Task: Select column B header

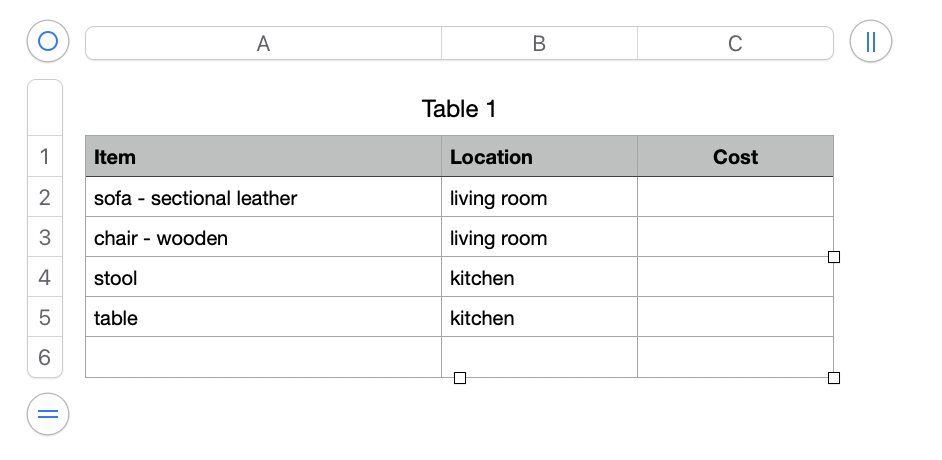Action: (539, 43)
